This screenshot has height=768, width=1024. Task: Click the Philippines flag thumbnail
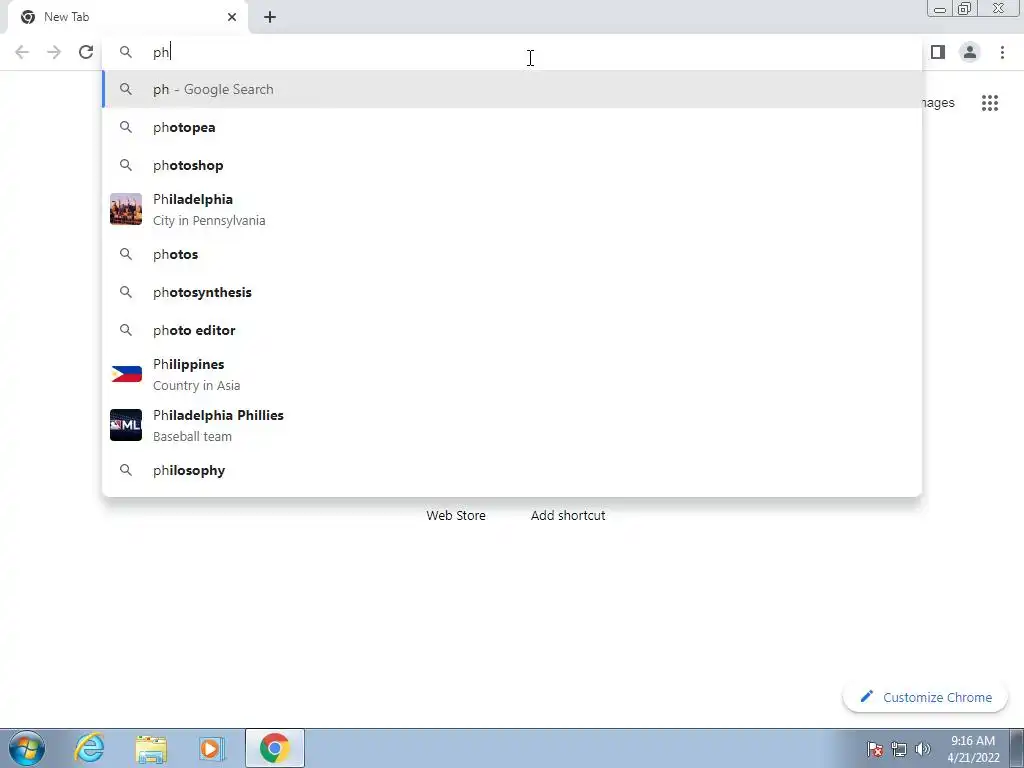click(x=126, y=374)
